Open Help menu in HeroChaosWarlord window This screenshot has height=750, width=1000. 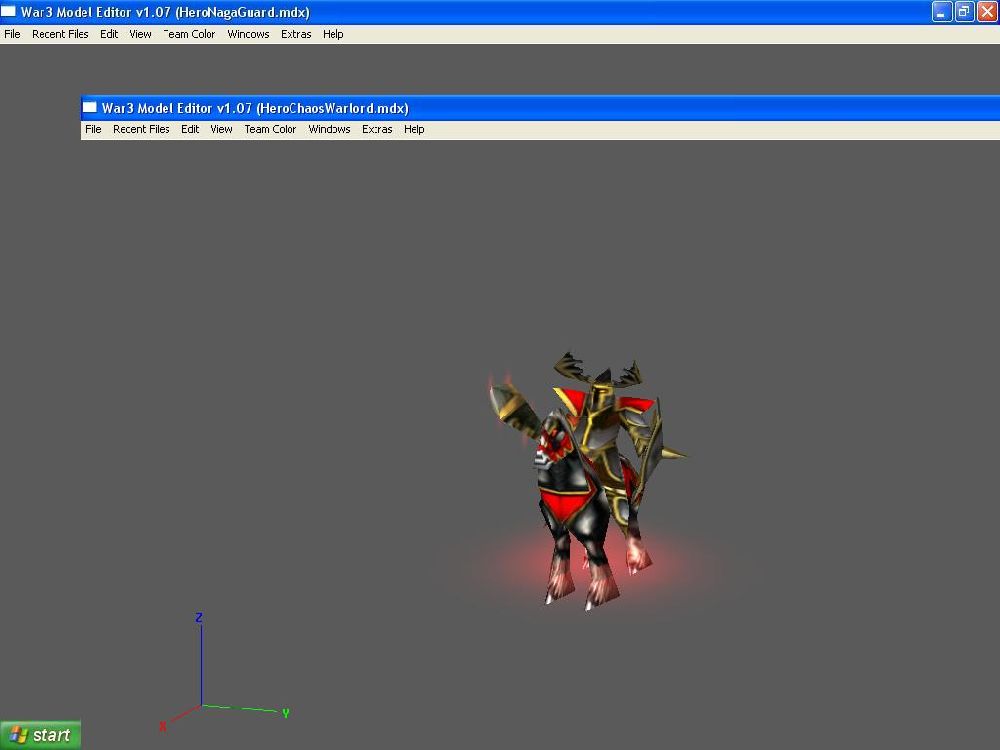pos(414,129)
